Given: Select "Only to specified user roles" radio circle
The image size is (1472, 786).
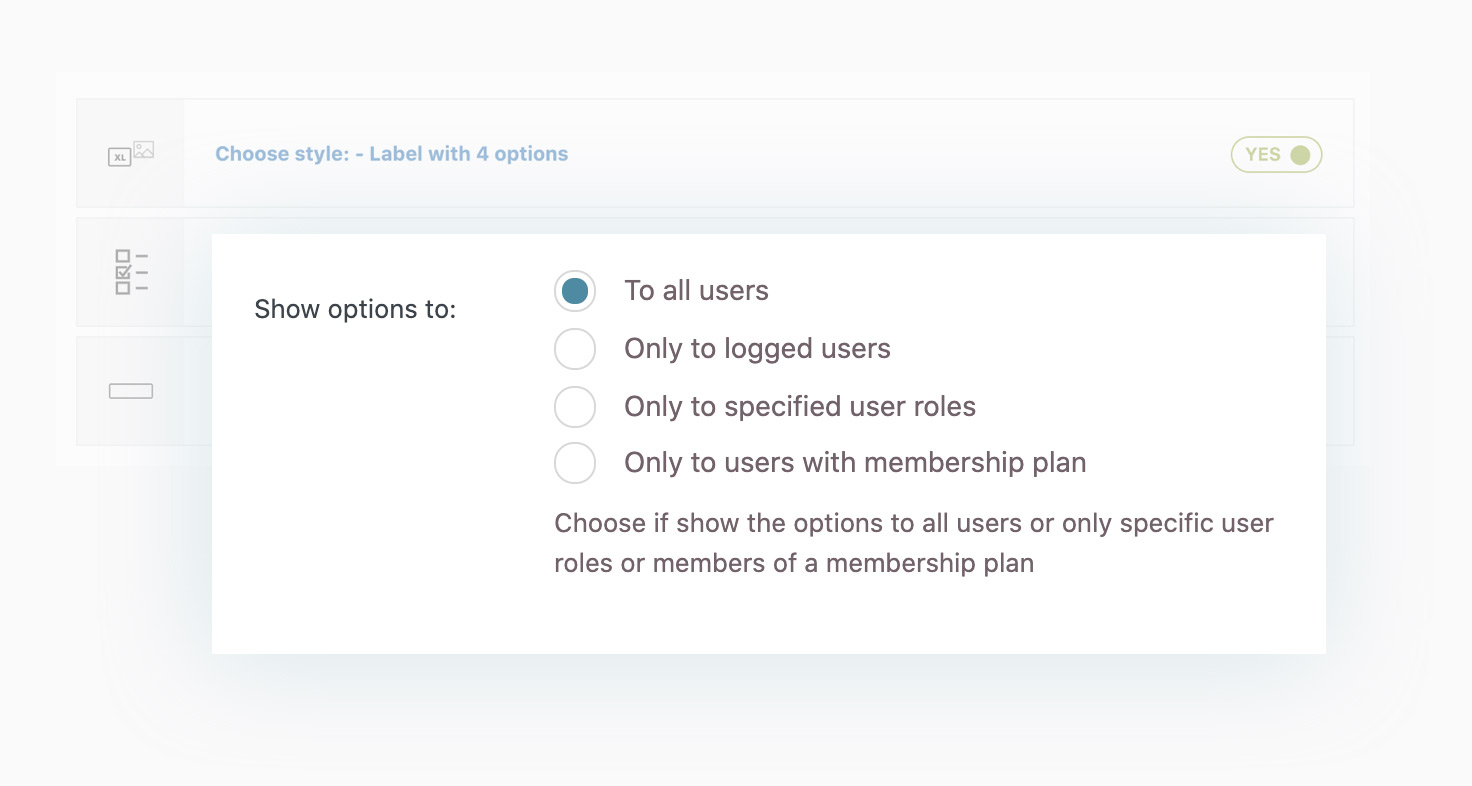Looking at the screenshot, I should click(x=575, y=407).
